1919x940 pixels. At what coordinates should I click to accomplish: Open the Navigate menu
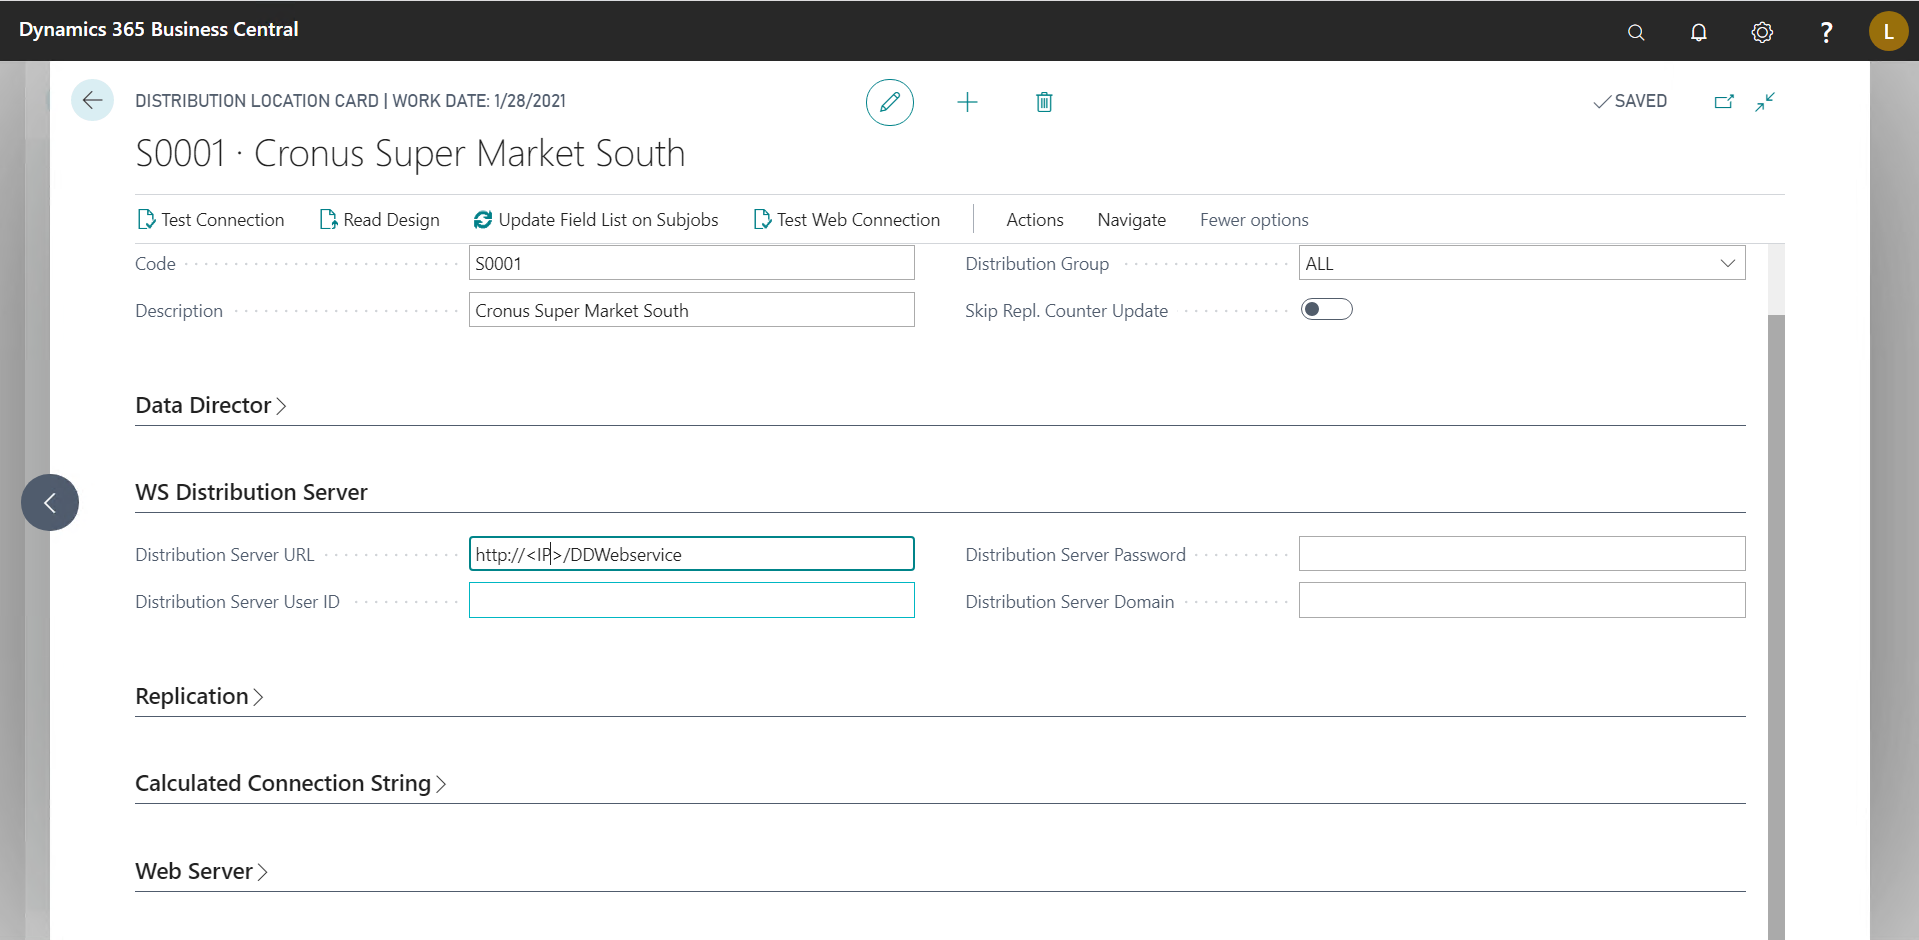coord(1131,220)
